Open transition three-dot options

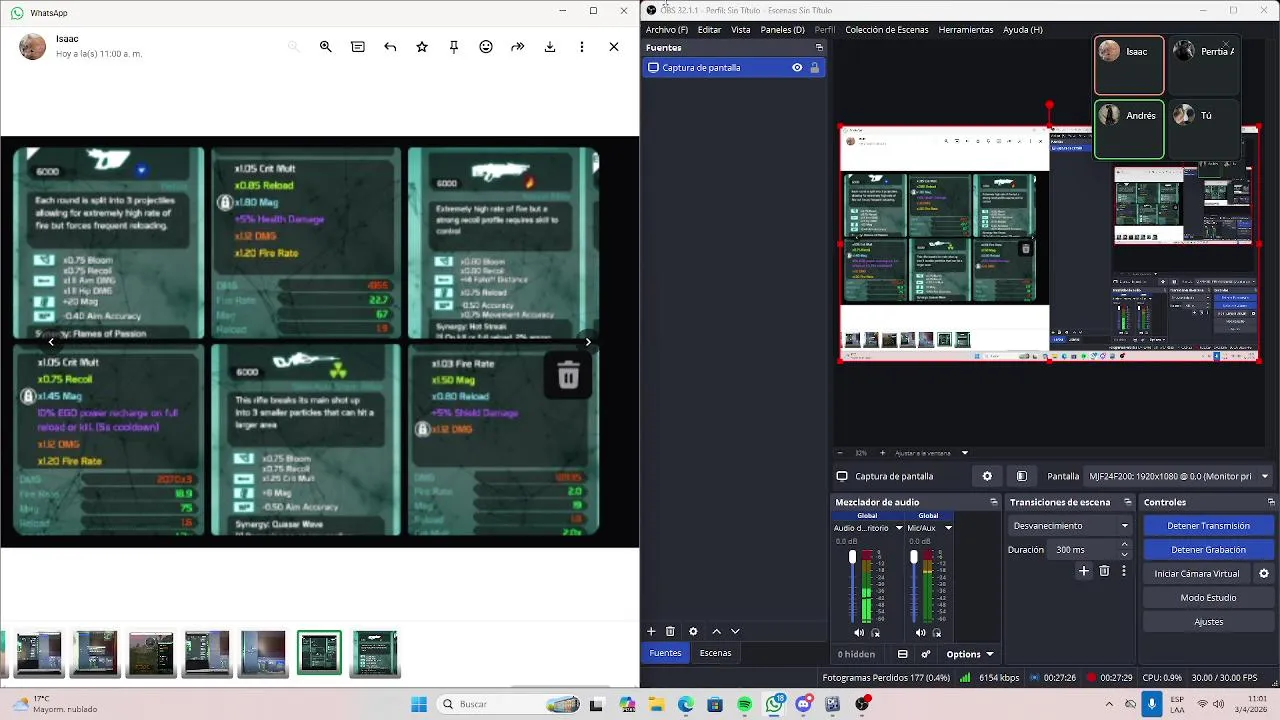1124,571
